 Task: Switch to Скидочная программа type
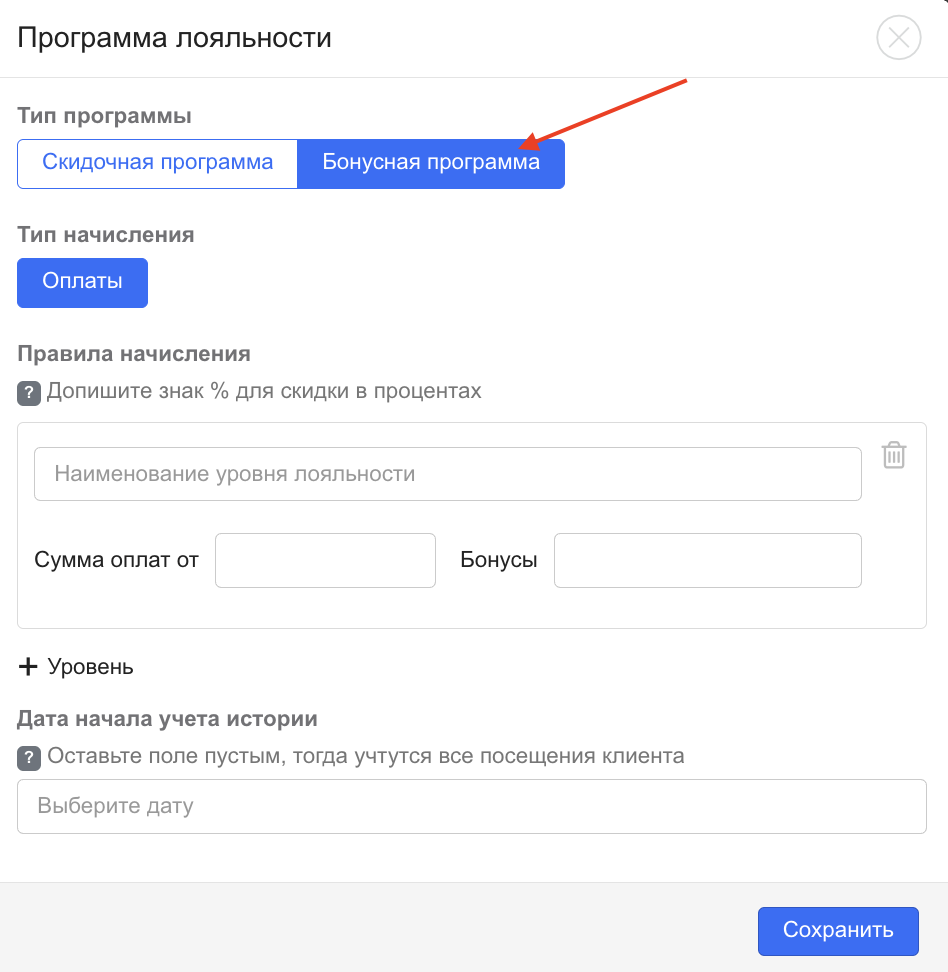[157, 163]
